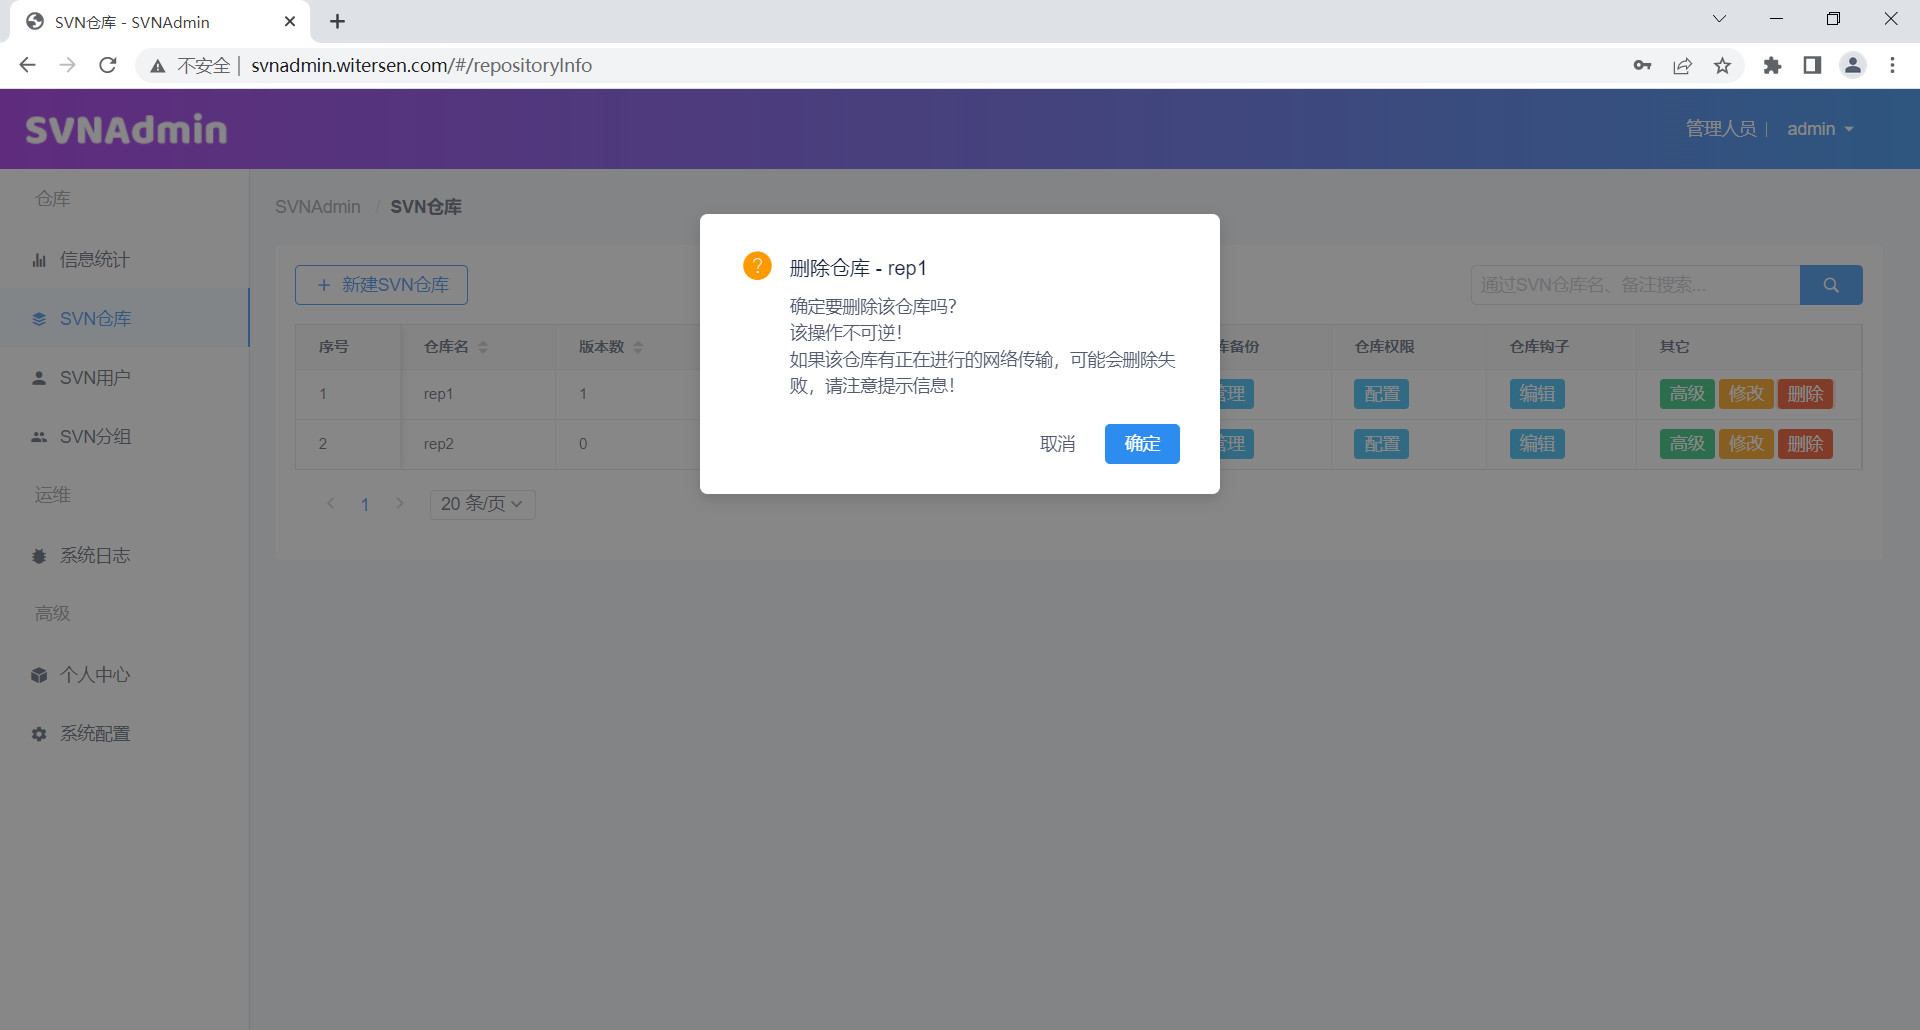Click 高级 button for rep2

1687,444
